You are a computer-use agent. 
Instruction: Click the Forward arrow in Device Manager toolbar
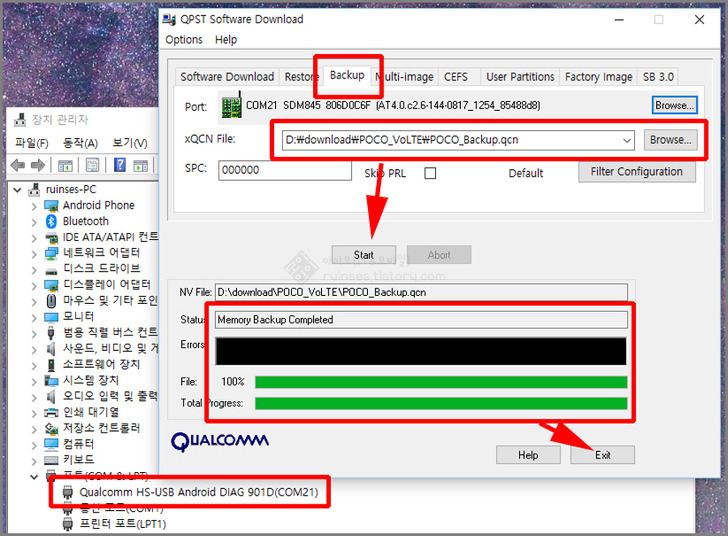pyautogui.click(x=38, y=165)
